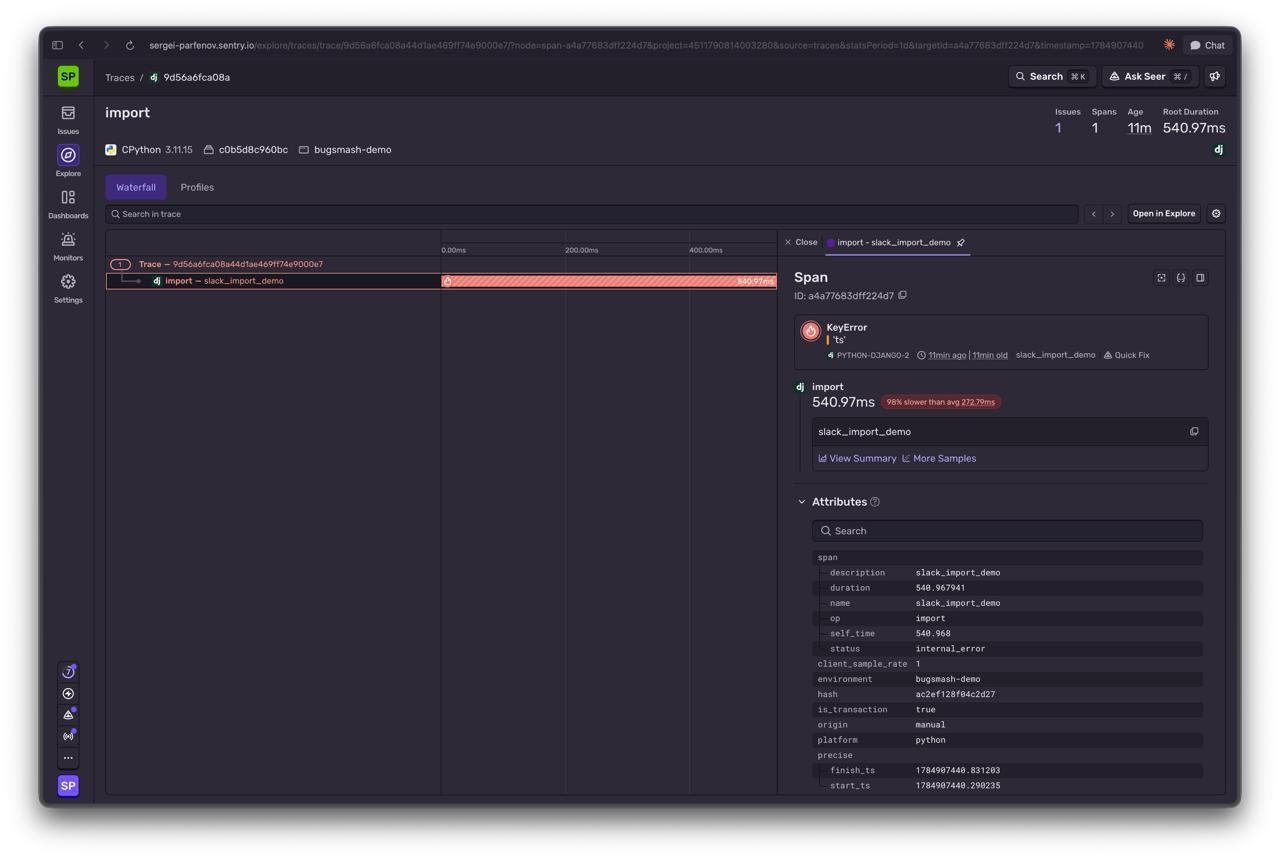Copy the slack_import_demo description
1280x859 pixels.
click(x=1194, y=432)
